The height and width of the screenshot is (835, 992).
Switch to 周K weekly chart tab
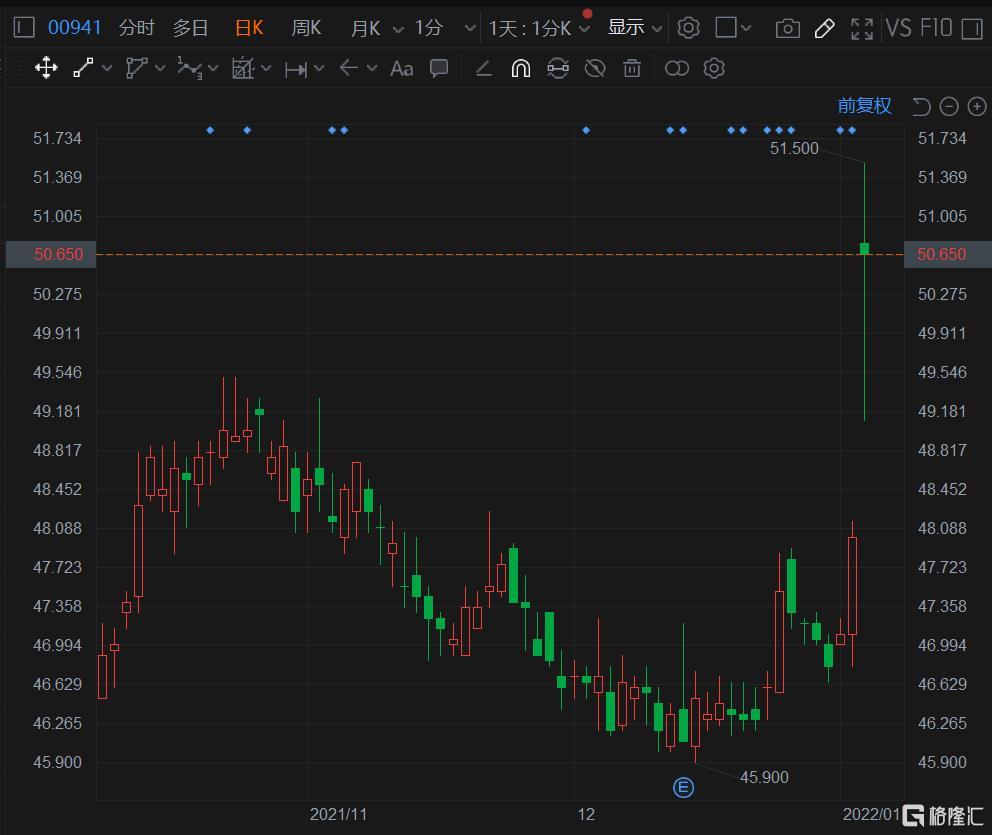click(x=306, y=28)
